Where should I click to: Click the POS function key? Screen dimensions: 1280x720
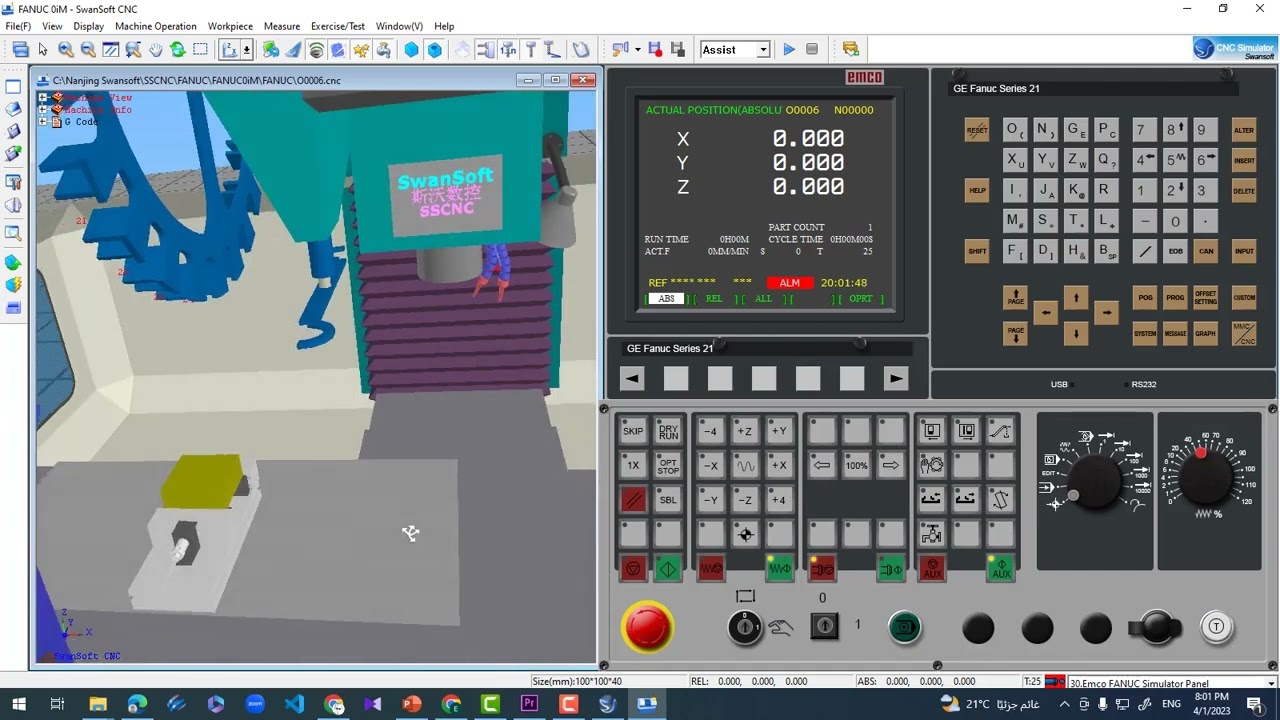pos(1145,298)
